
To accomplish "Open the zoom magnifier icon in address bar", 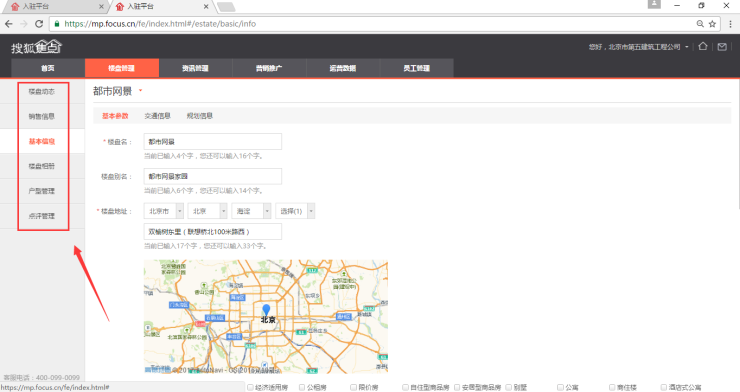I will [700, 24].
